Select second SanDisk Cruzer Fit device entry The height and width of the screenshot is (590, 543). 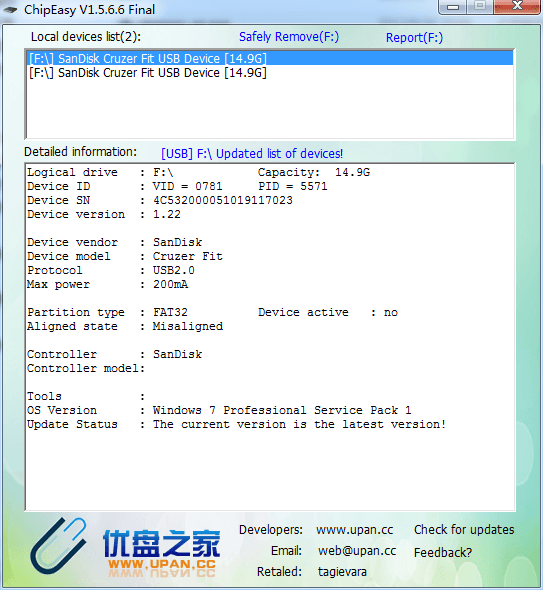[270, 72]
